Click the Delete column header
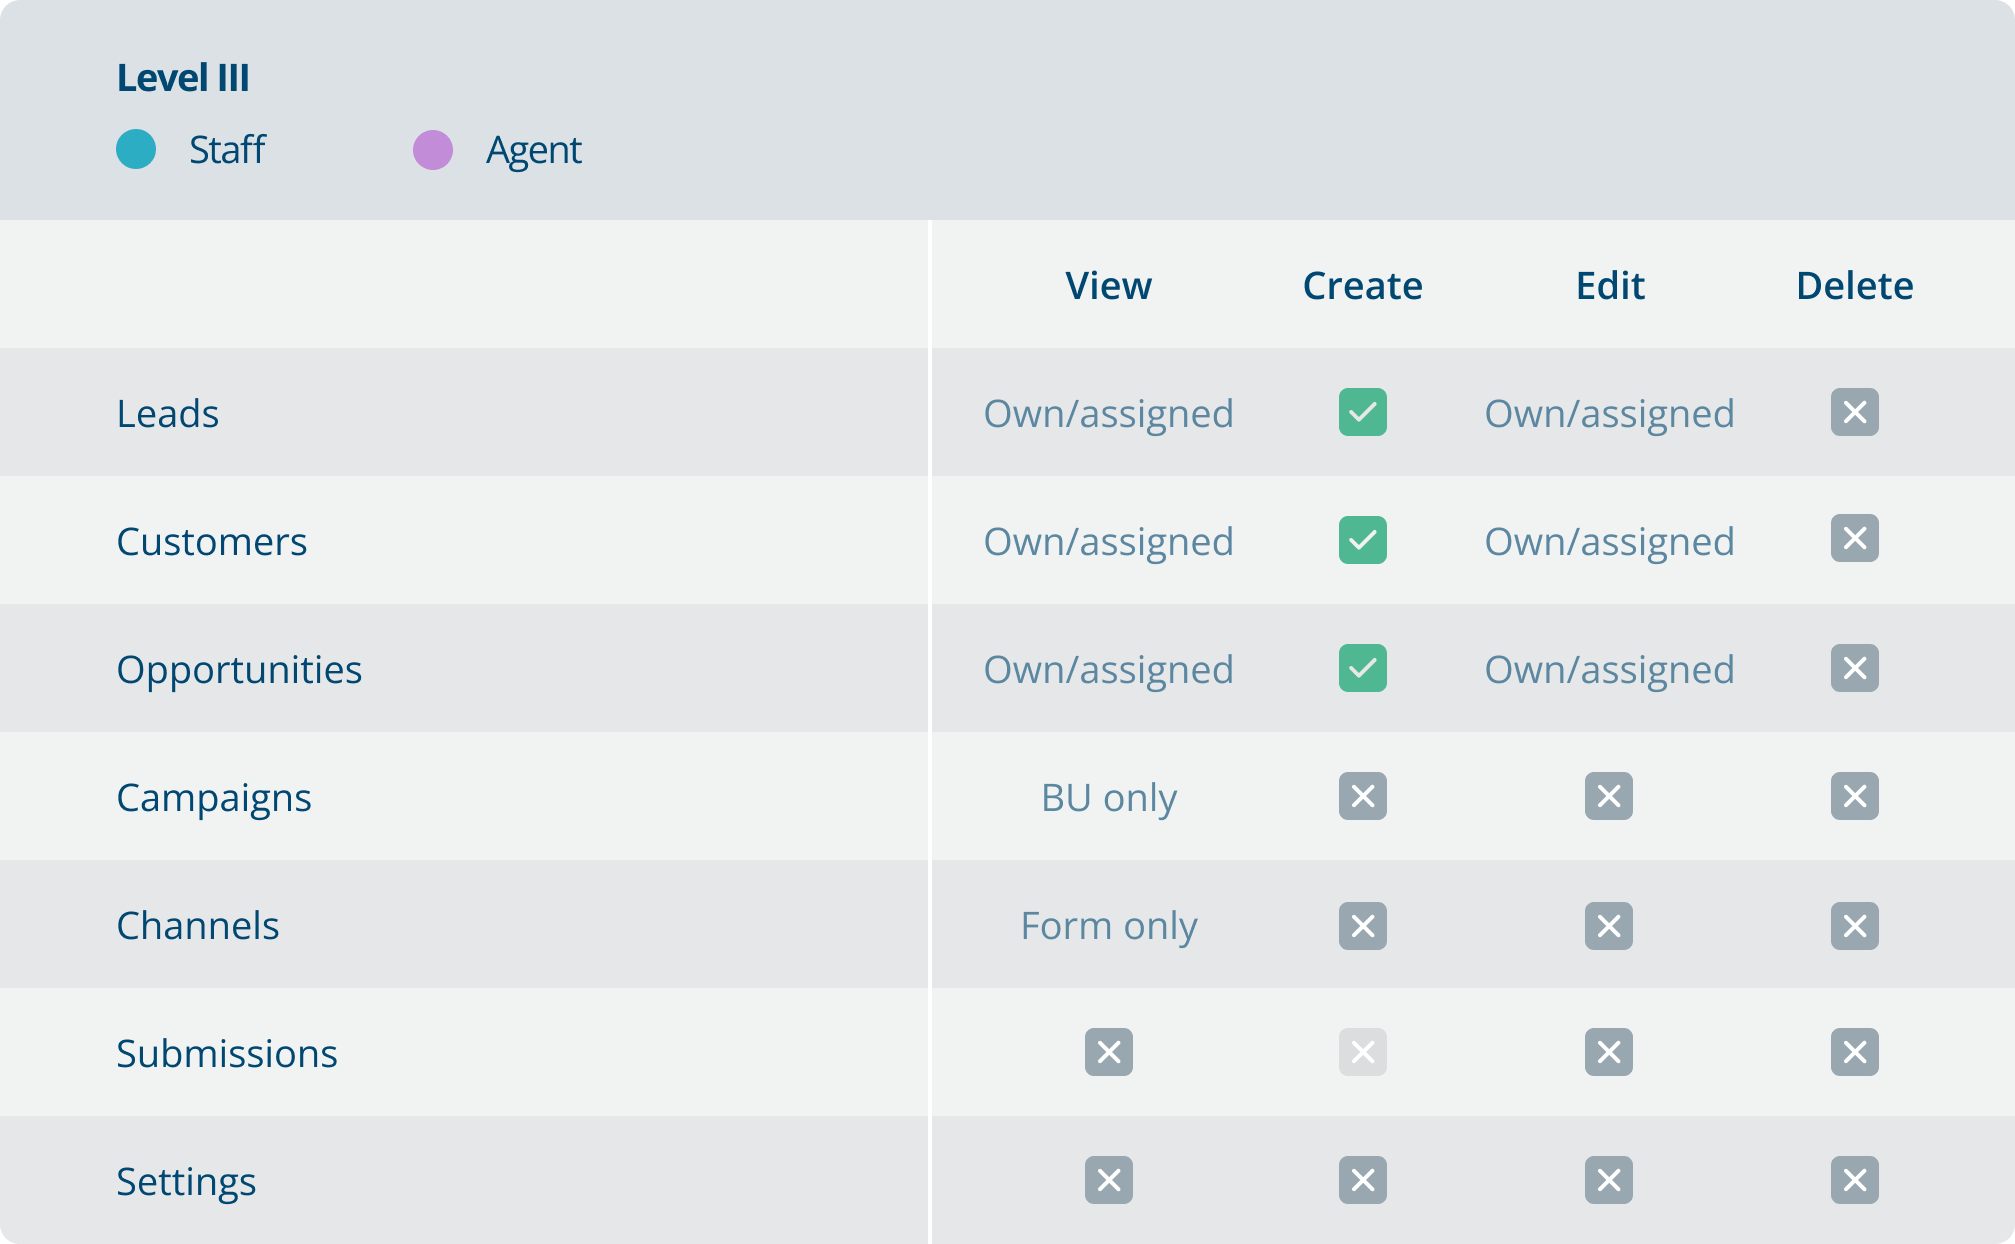 click(1854, 286)
